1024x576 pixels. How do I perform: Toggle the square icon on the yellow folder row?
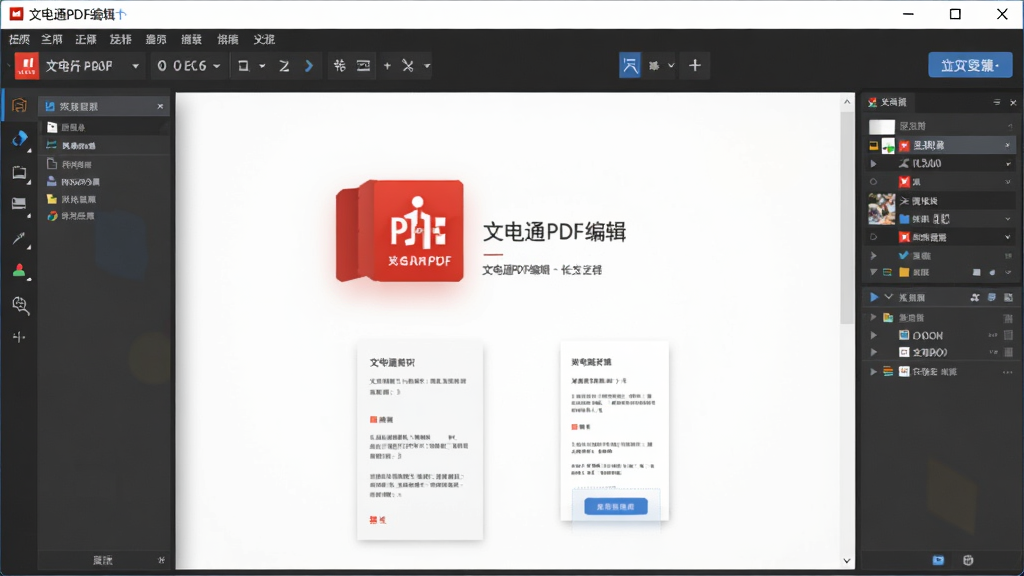coord(976,272)
